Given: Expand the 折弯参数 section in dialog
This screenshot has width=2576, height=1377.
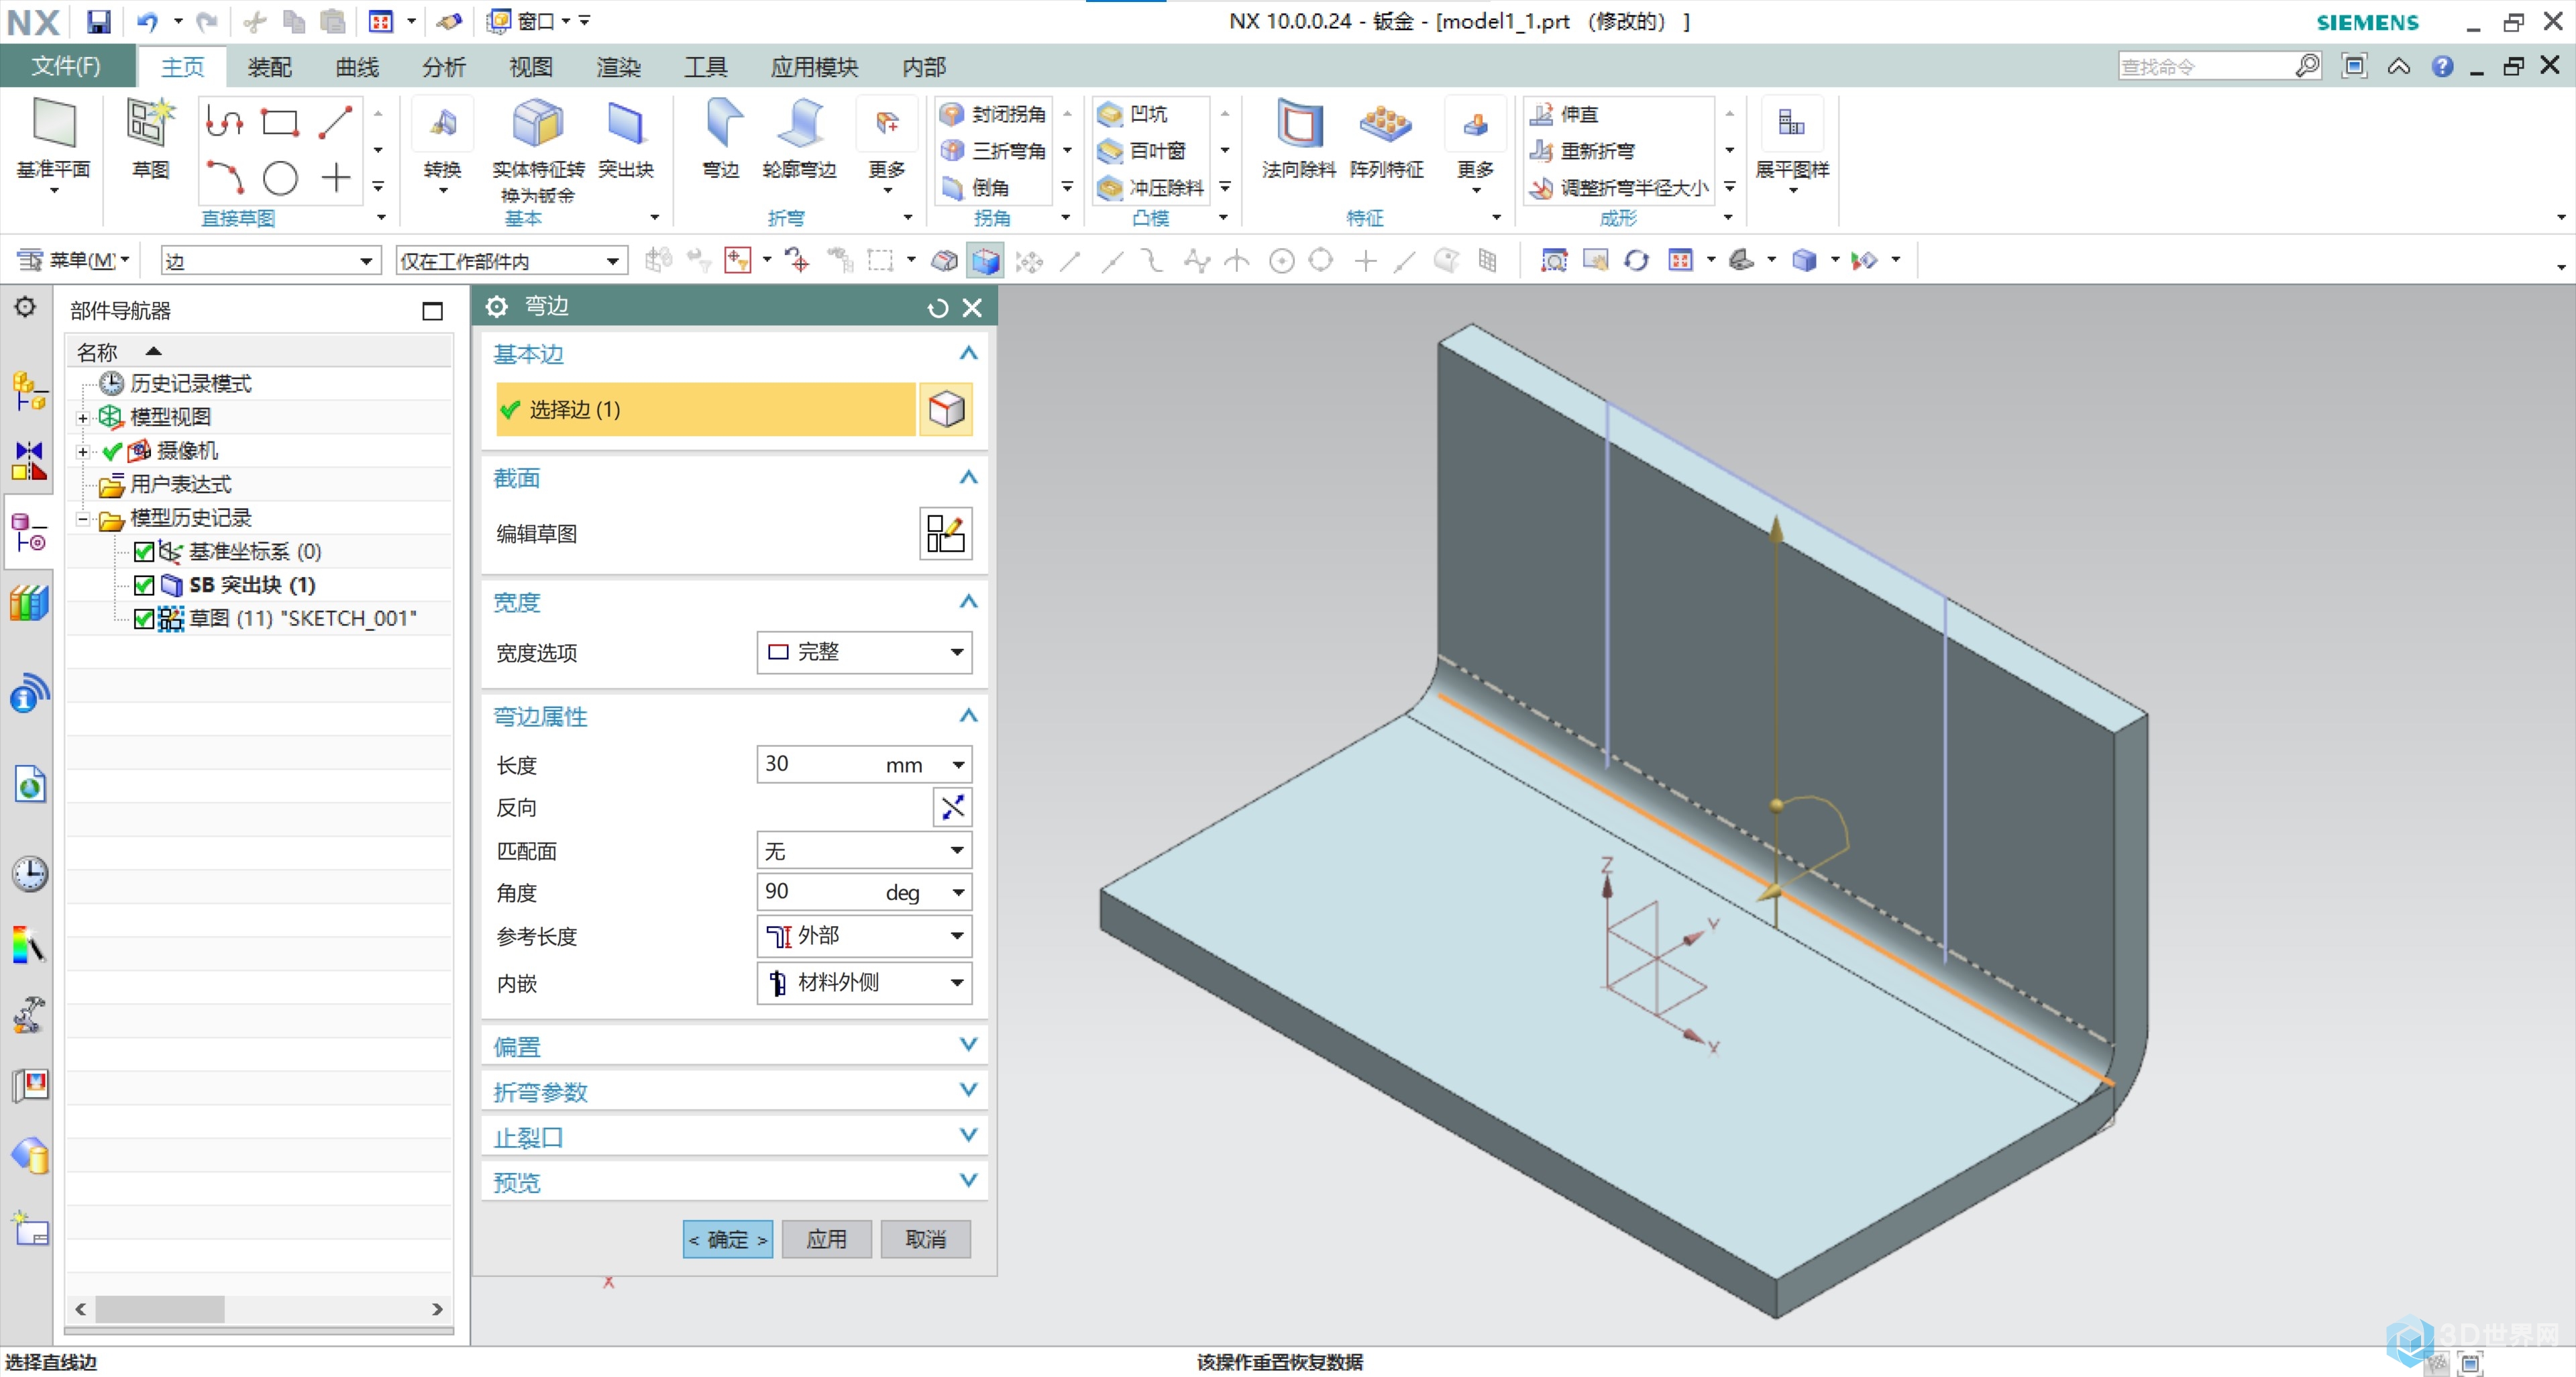Looking at the screenshot, I should pos(731,1090).
